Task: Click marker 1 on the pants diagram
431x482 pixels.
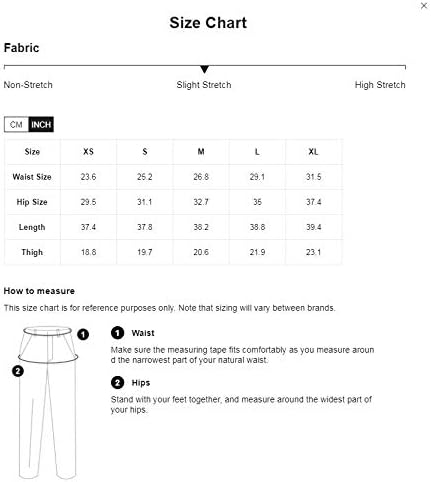Action: [x=83, y=334]
